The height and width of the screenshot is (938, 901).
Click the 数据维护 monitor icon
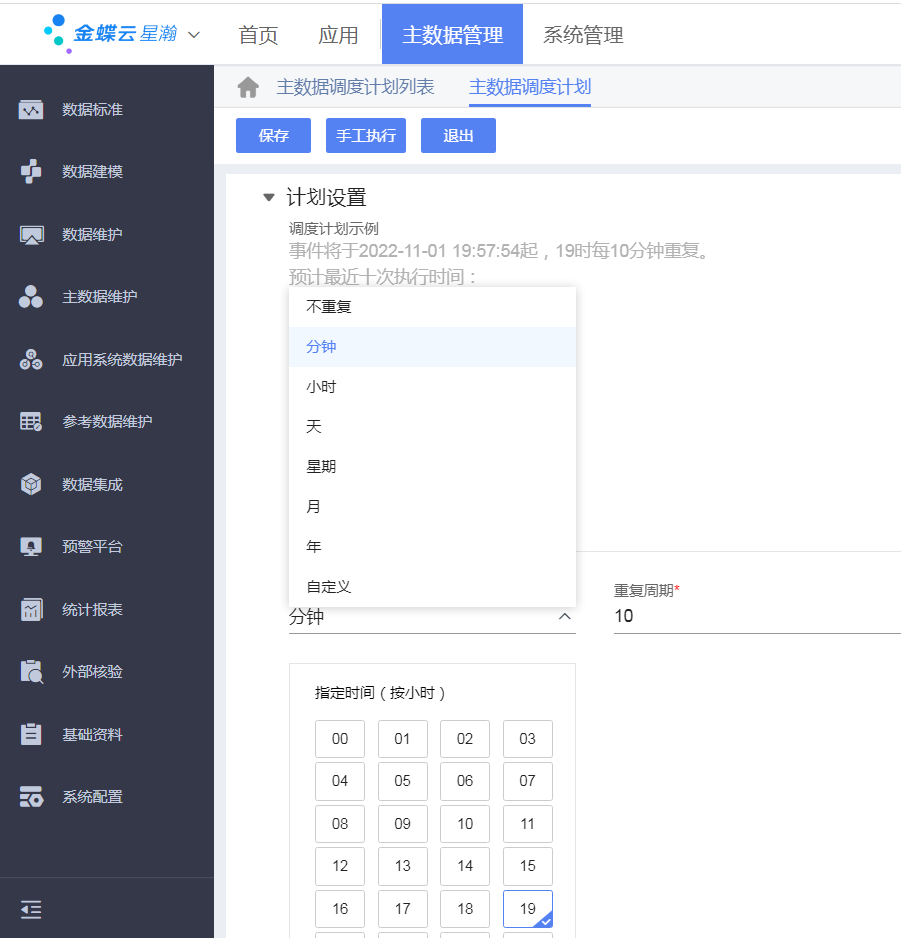(31, 234)
